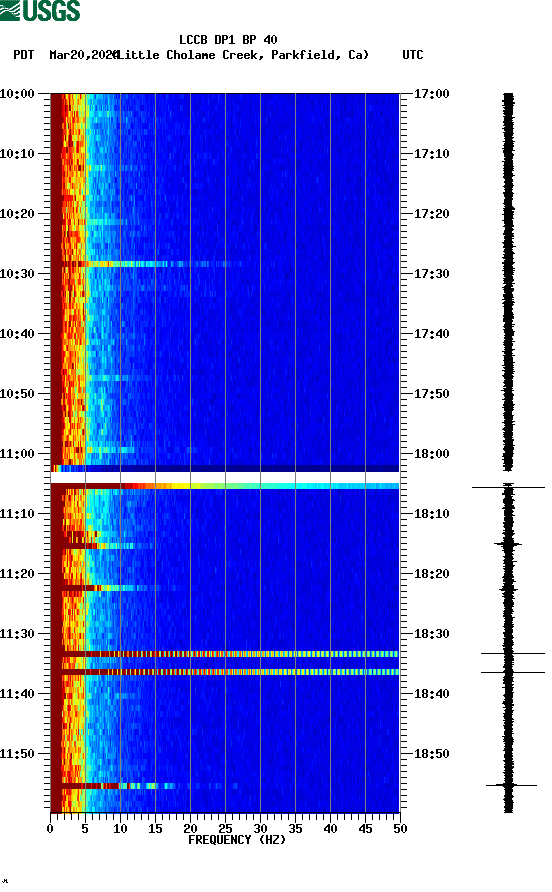This screenshot has width=552, height=892.
Task: Click the '11:10' PDT time label
Action: coord(17,514)
